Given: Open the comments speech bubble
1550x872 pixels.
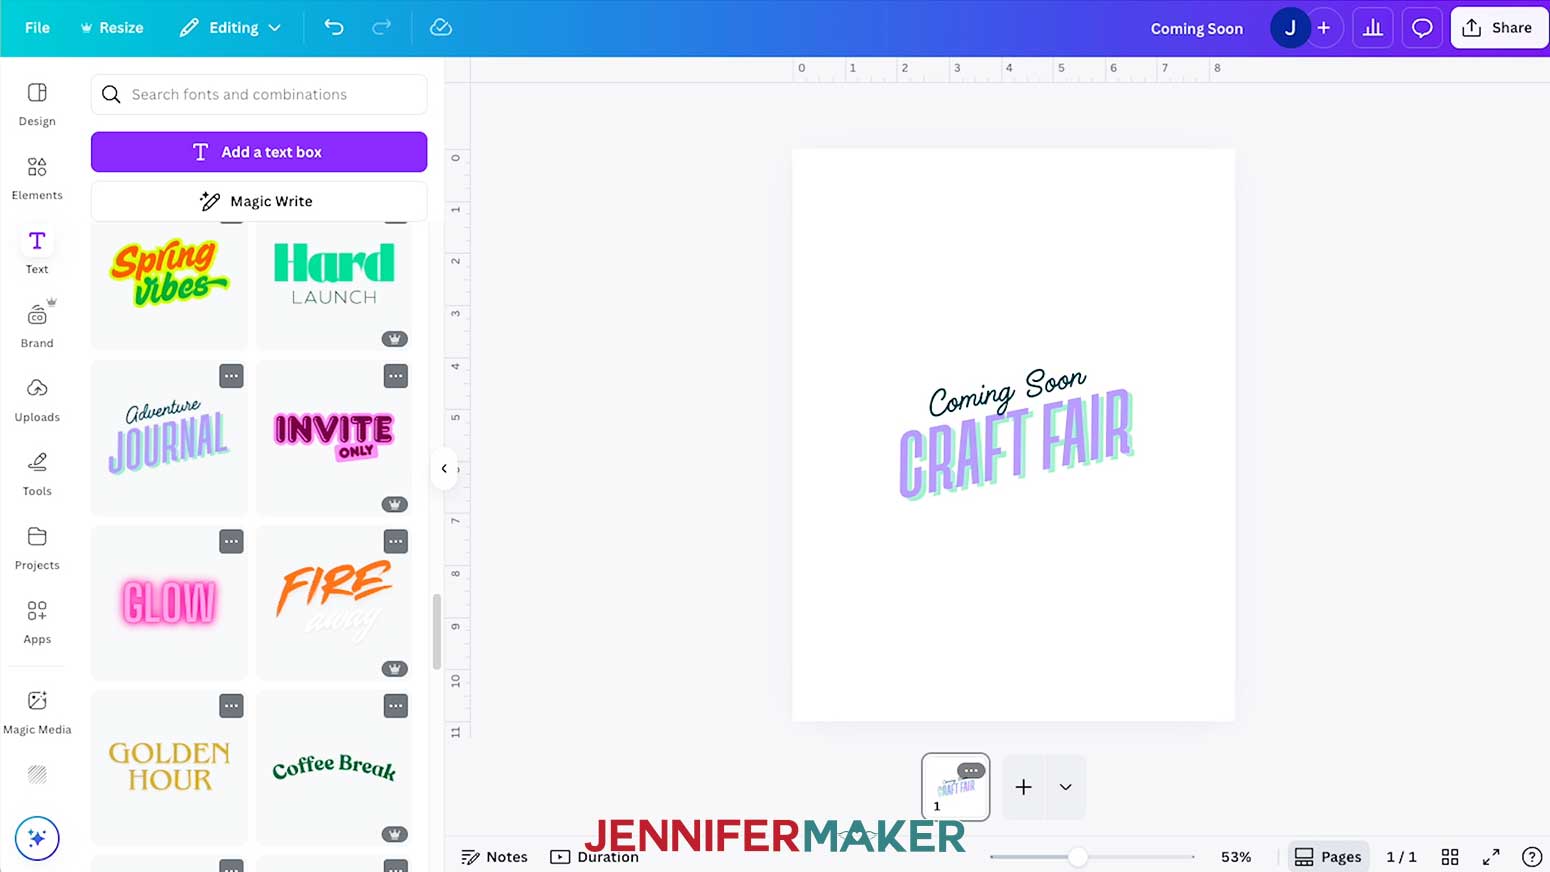Looking at the screenshot, I should point(1422,28).
